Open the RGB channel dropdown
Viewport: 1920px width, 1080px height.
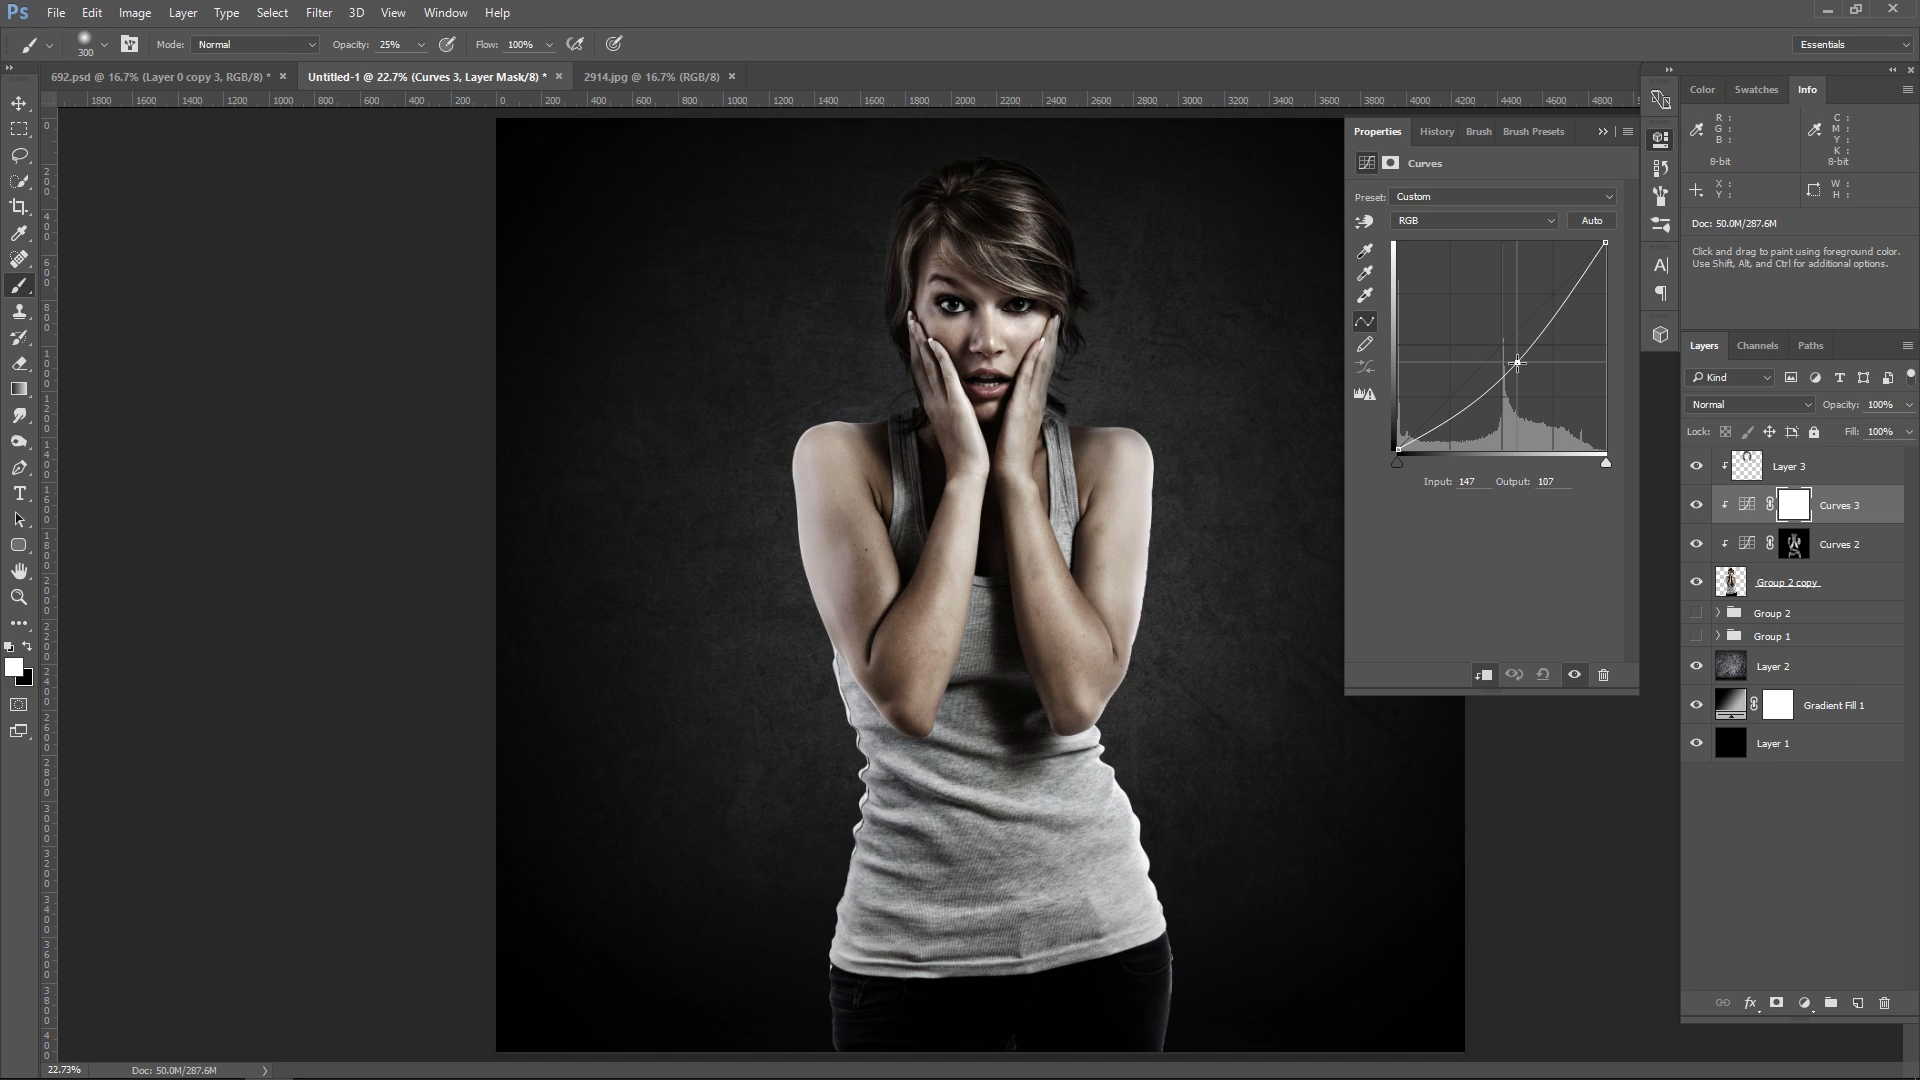pyautogui.click(x=1475, y=221)
